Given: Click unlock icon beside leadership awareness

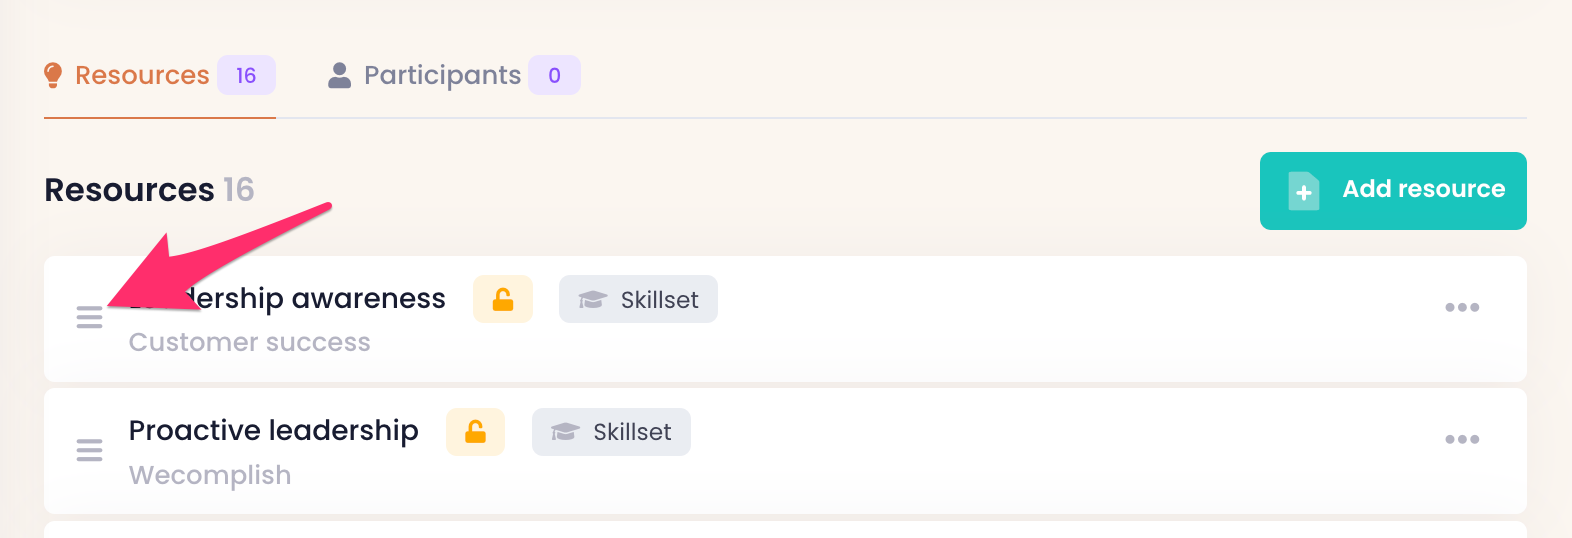Looking at the screenshot, I should [503, 299].
